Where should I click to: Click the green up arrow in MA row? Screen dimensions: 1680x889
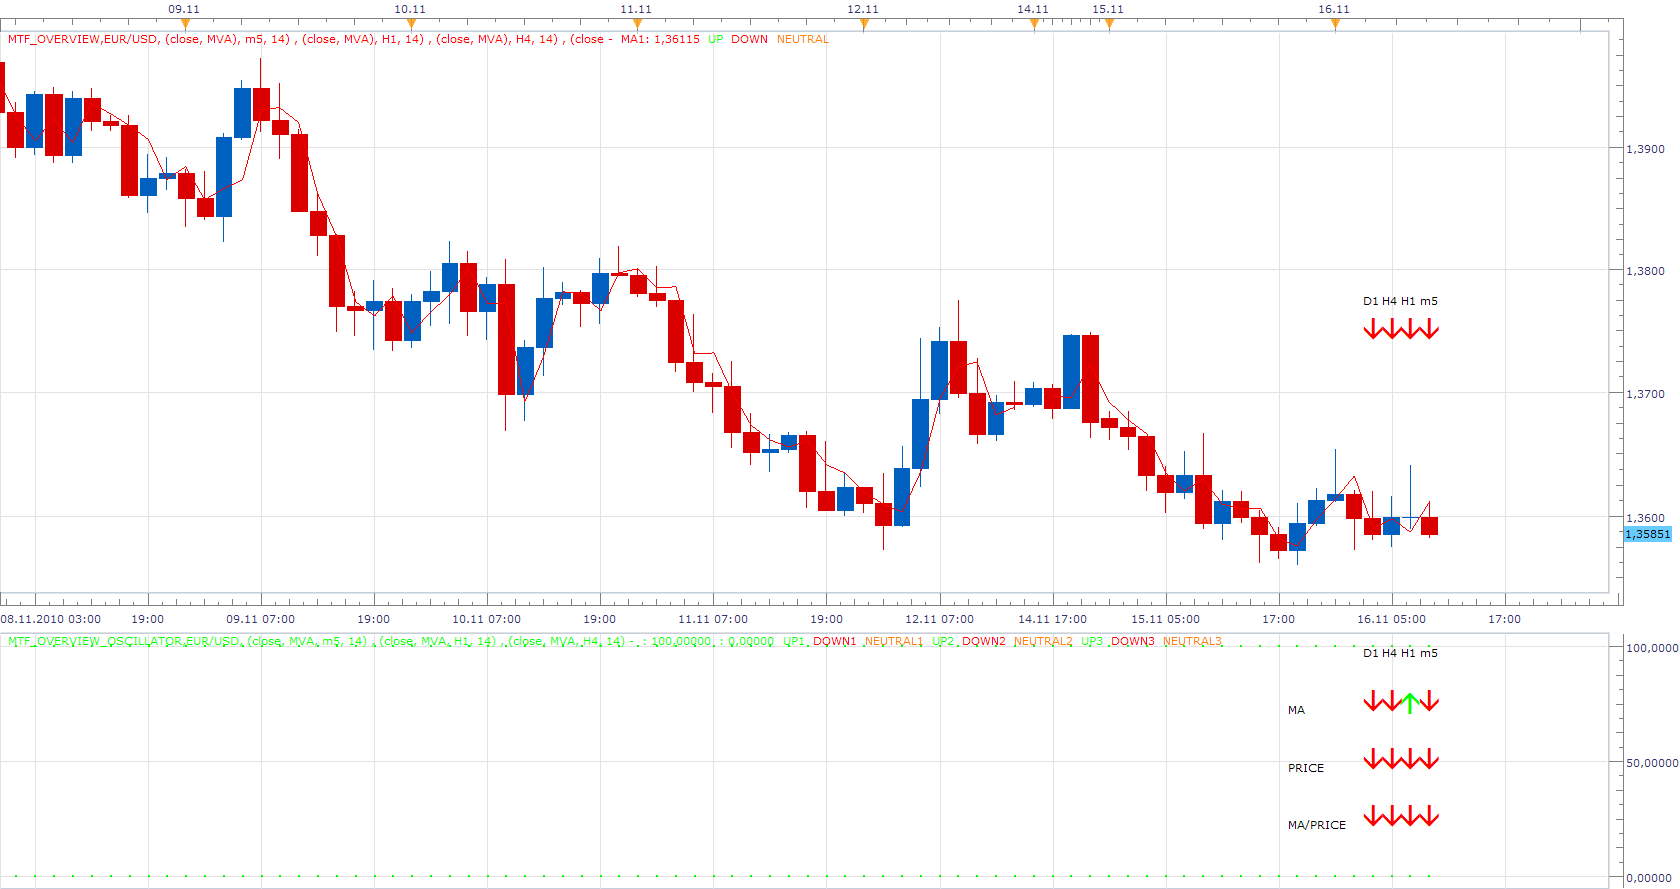click(x=1410, y=702)
